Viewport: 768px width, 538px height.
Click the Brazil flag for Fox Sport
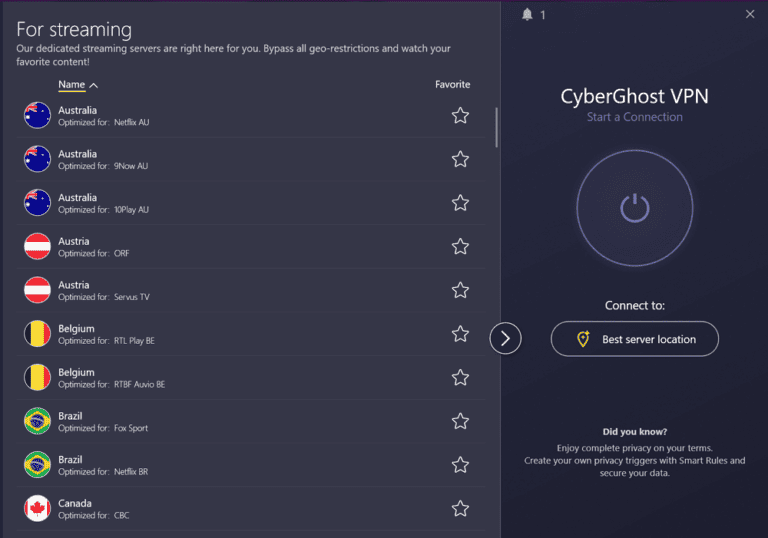(x=37, y=420)
